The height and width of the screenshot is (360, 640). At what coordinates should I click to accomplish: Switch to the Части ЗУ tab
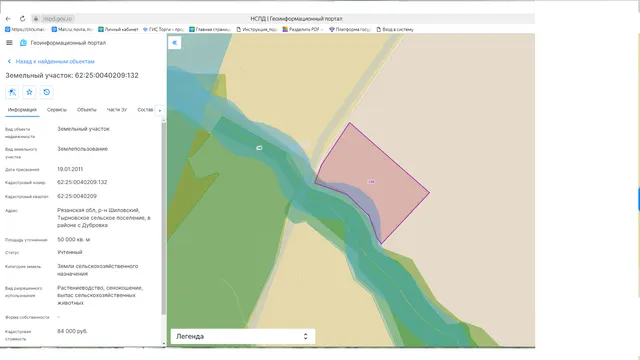tap(117, 110)
